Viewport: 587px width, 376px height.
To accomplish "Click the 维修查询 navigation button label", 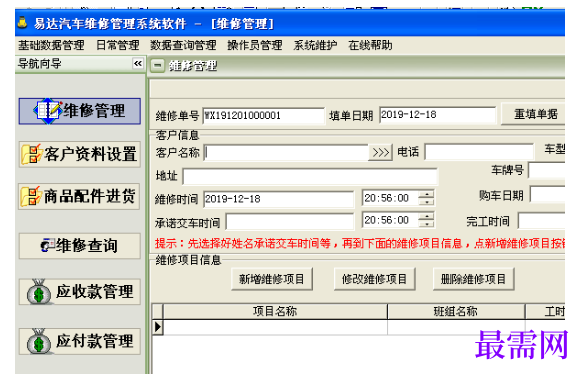I will 87,246.
